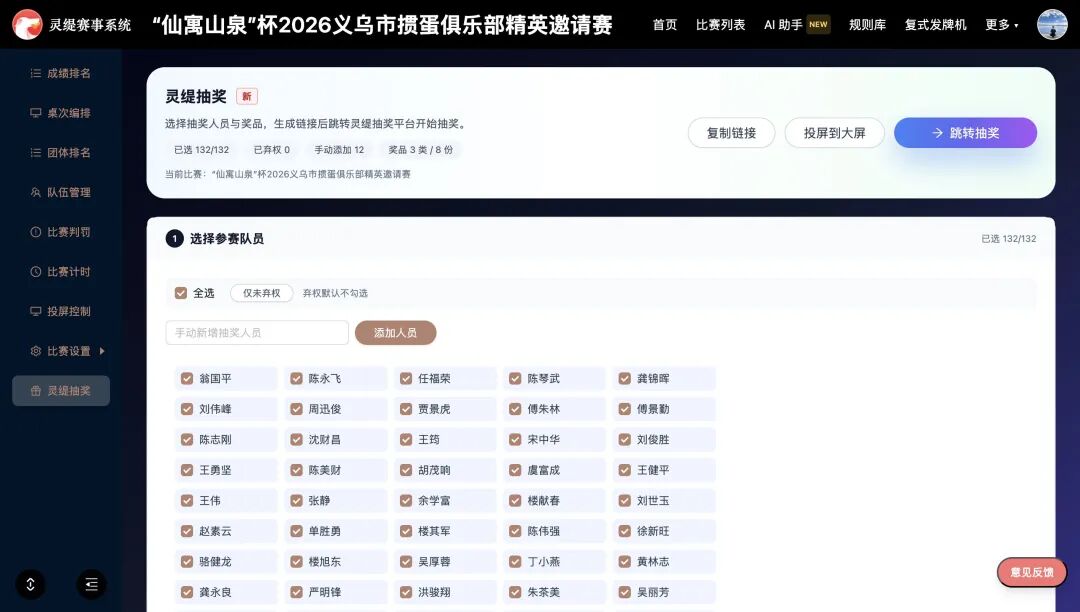Open AI 助手 in top navigation
Viewport: 1080px width, 612px height.
pos(783,25)
